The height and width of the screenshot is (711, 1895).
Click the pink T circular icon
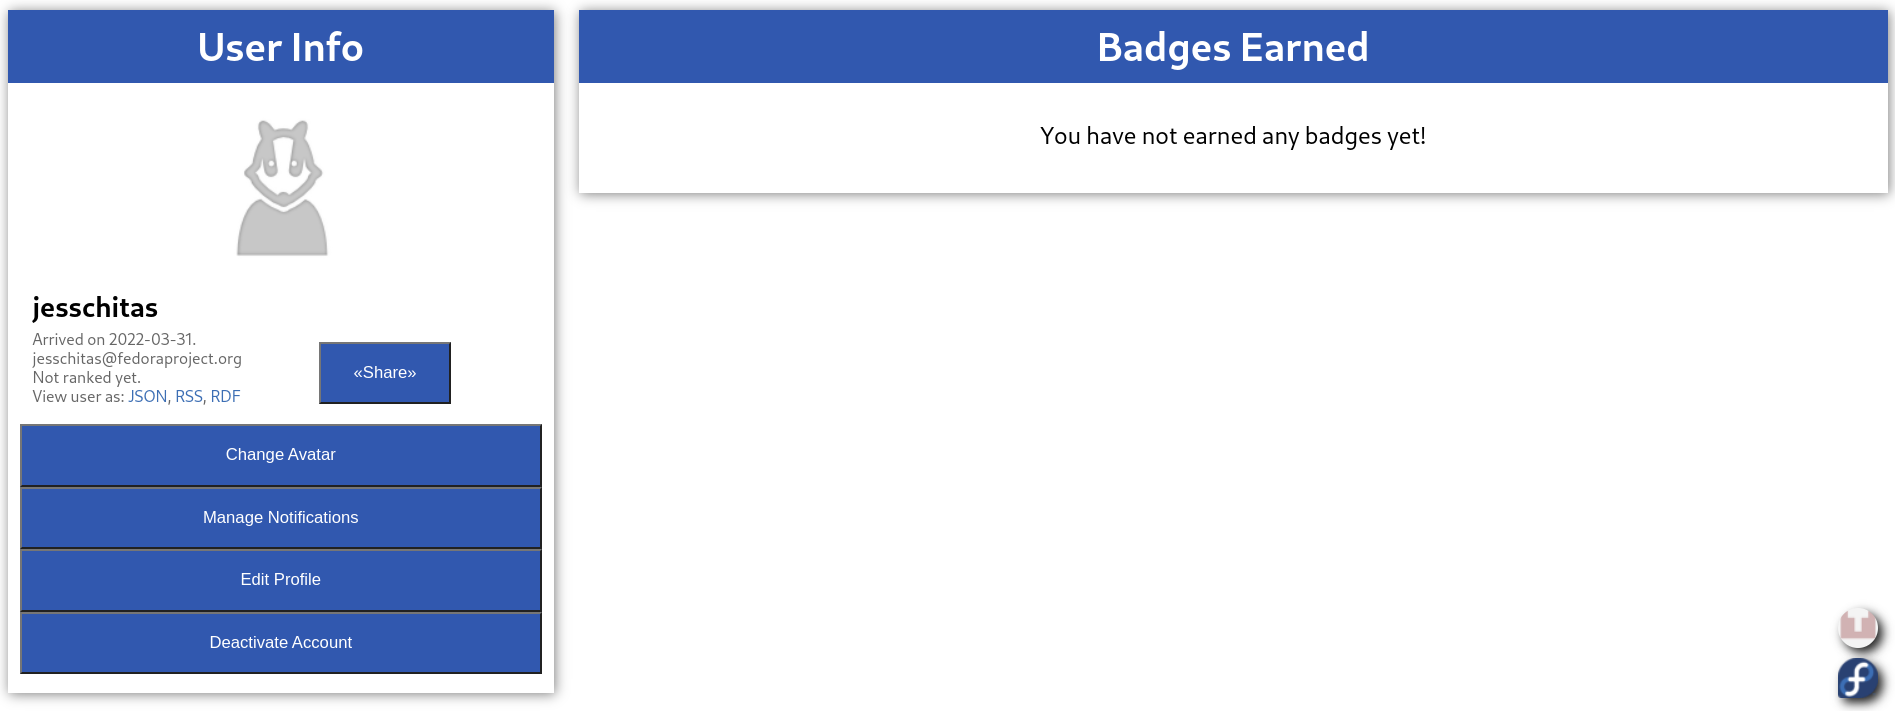[1858, 626]
